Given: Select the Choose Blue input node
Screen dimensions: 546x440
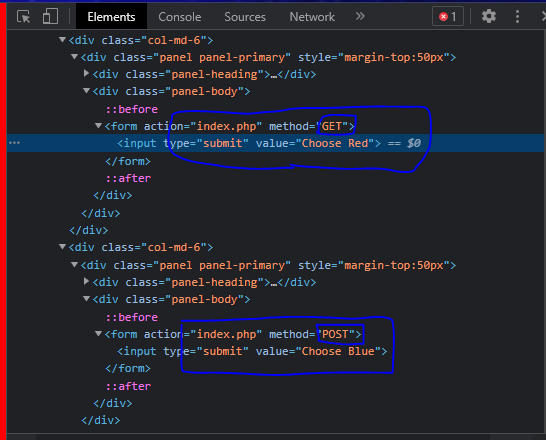Looking at the screenshot, I should (252, 351).
